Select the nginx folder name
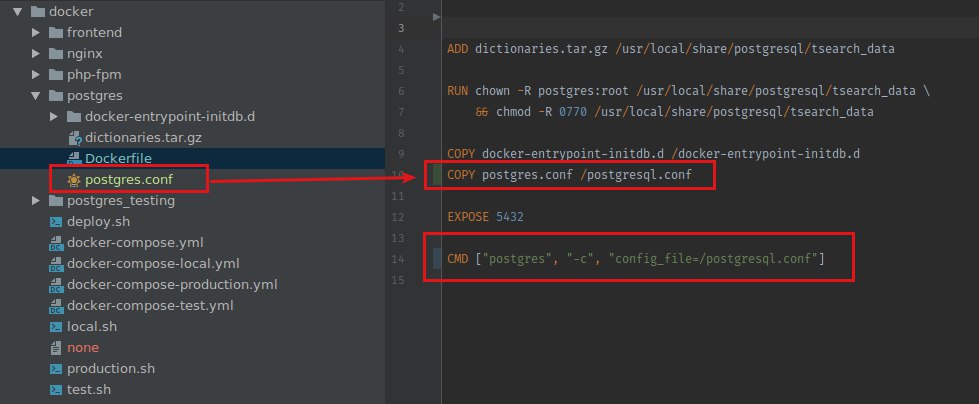979x404 pixels. click(x=85, y=54)
